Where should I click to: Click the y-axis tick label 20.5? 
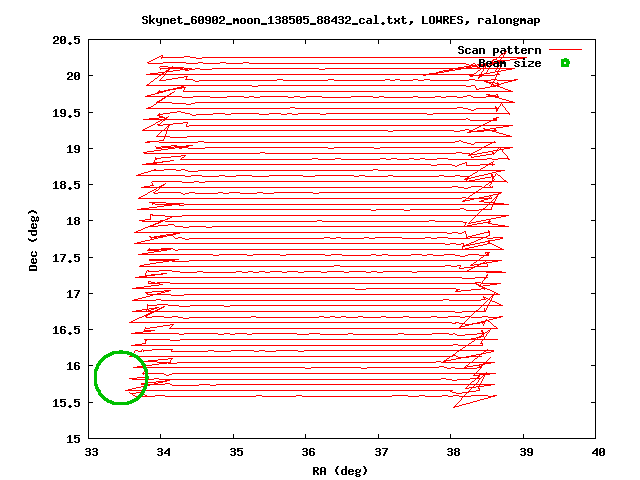pyautogui.click(x=66, y=40)
